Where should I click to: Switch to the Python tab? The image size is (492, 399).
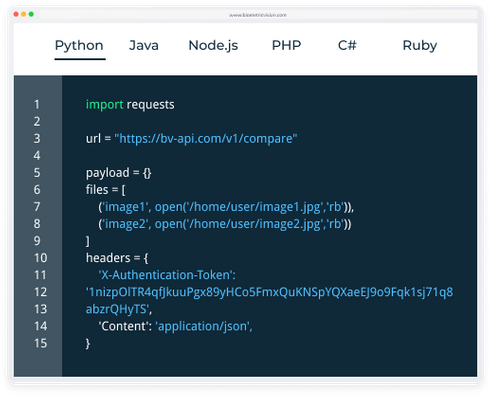tap(79, 46)
